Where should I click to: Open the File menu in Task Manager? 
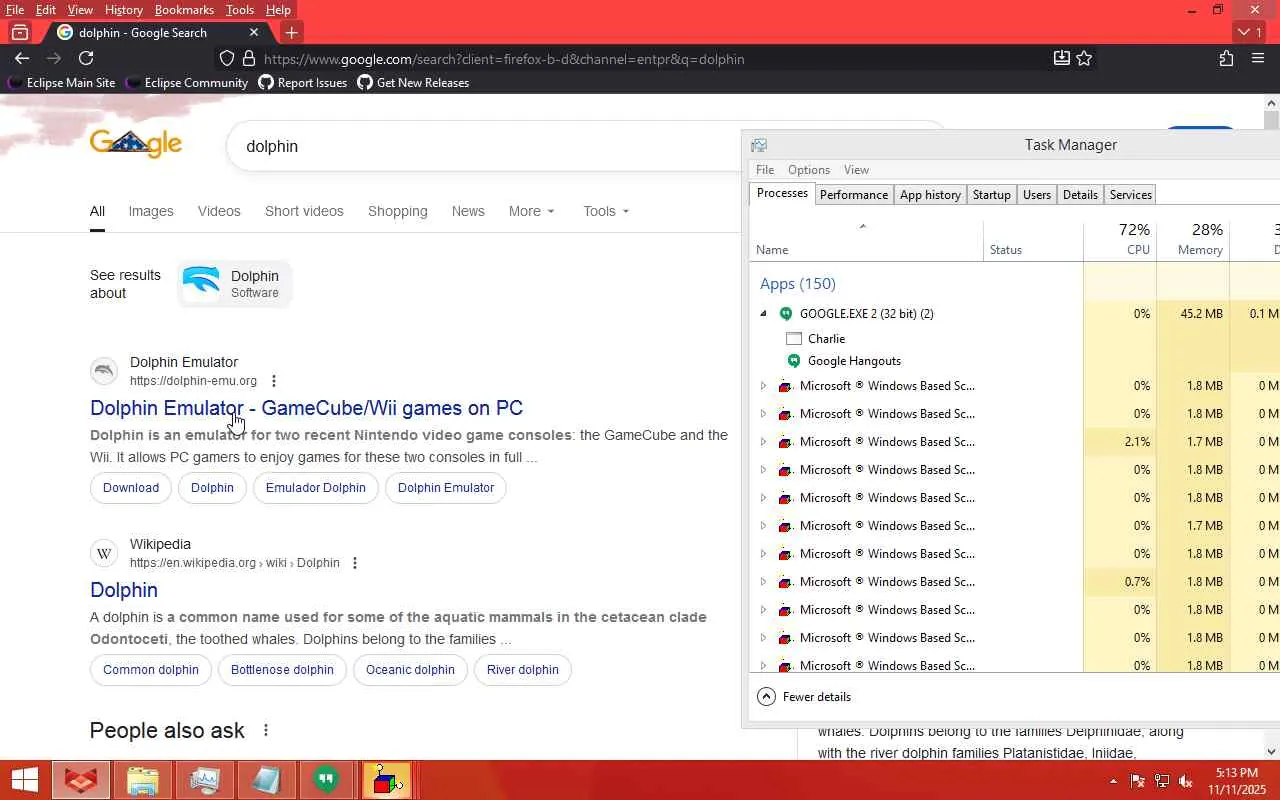point(765,170)
